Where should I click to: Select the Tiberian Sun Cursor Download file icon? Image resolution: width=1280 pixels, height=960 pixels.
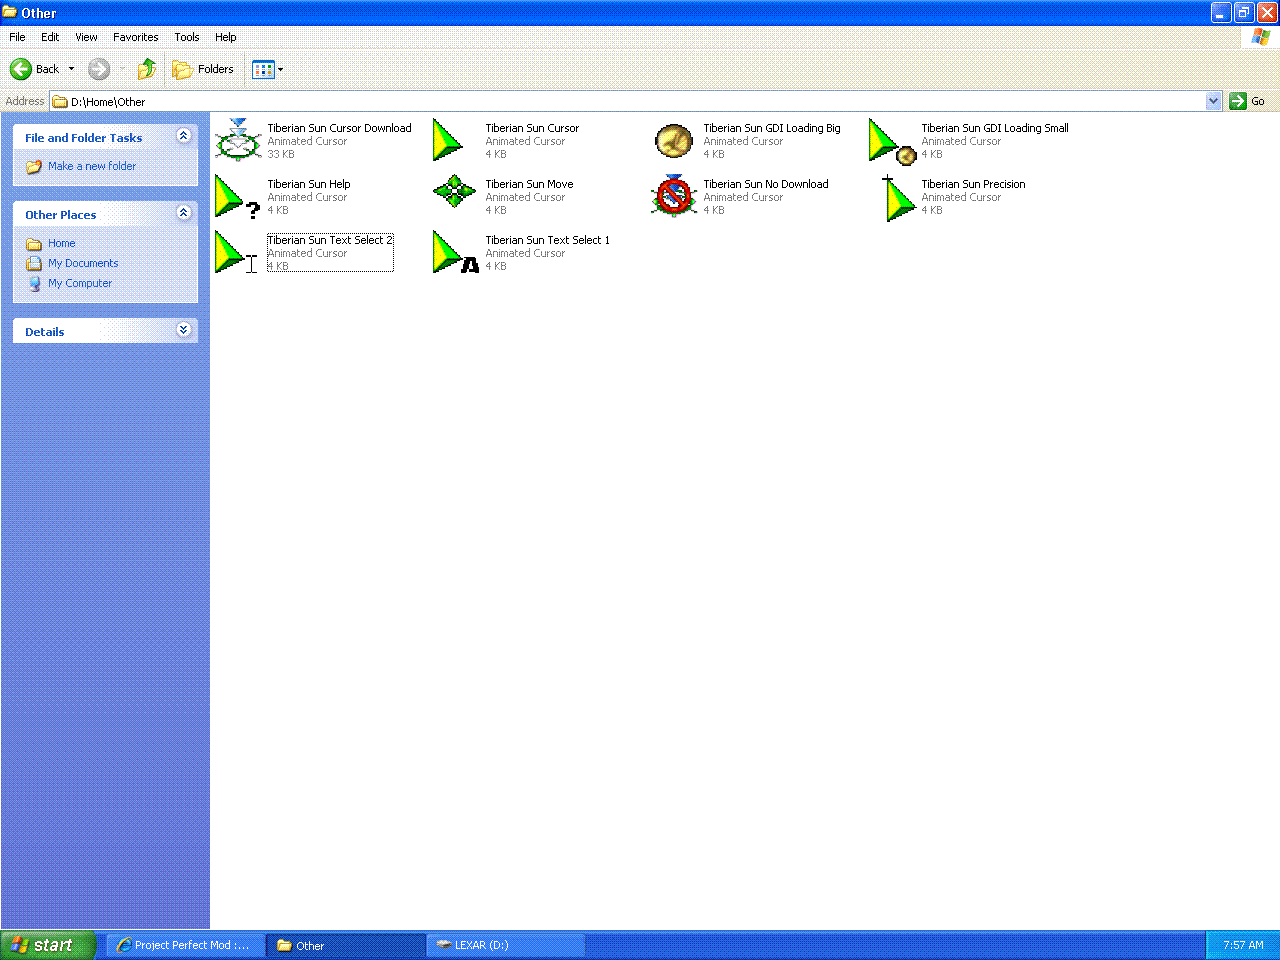(x=238, y=140)
